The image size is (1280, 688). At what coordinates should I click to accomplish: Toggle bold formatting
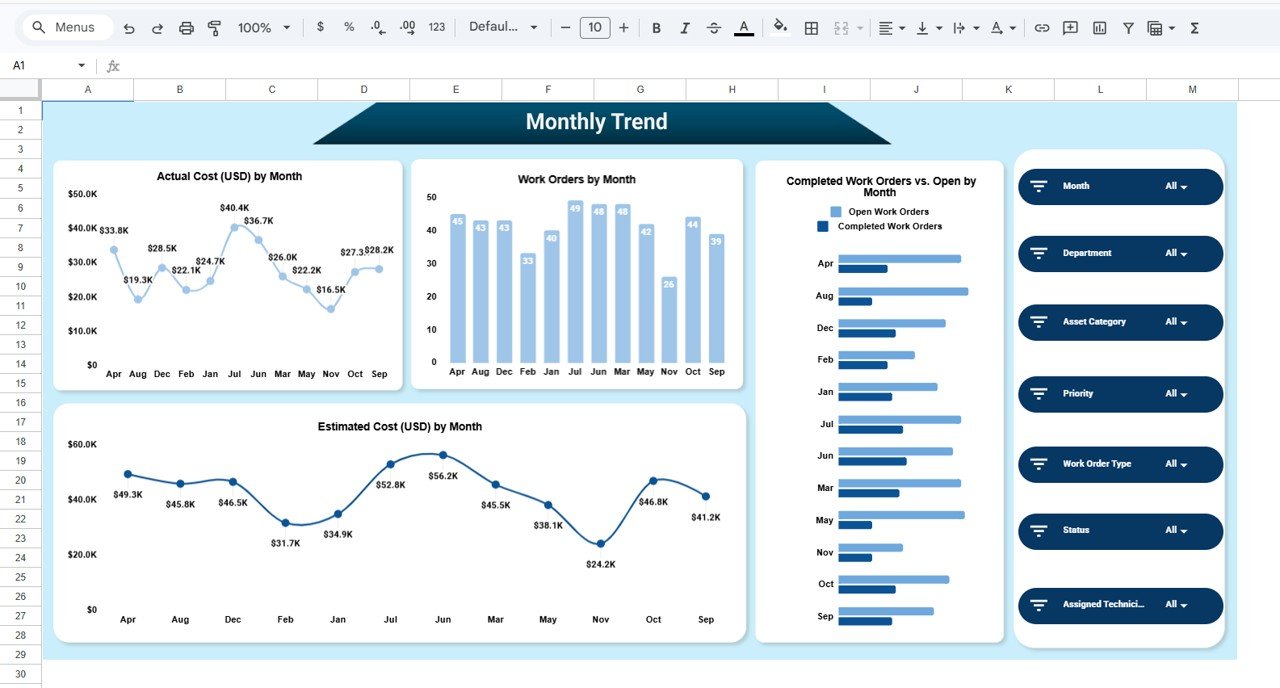coord(656,27)
